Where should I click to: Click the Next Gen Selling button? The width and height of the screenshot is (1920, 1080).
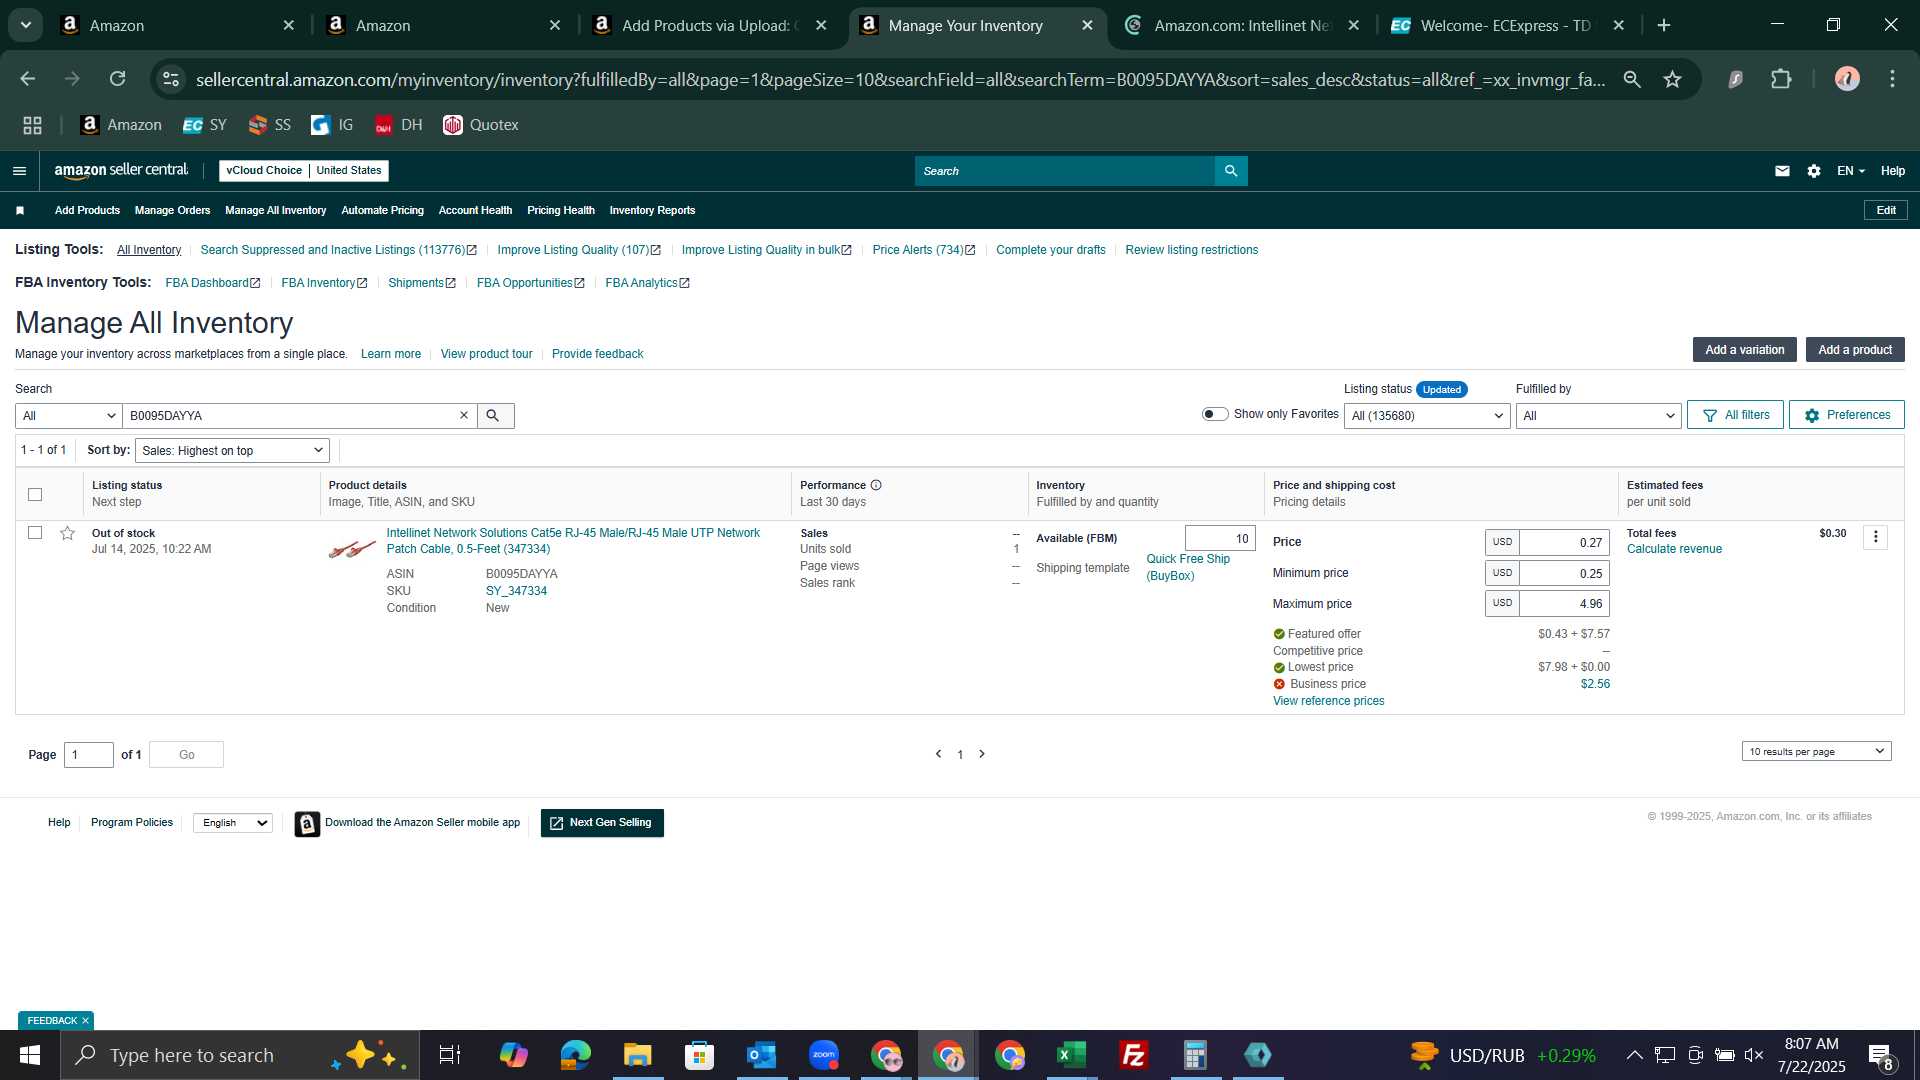tap(602, 823)
